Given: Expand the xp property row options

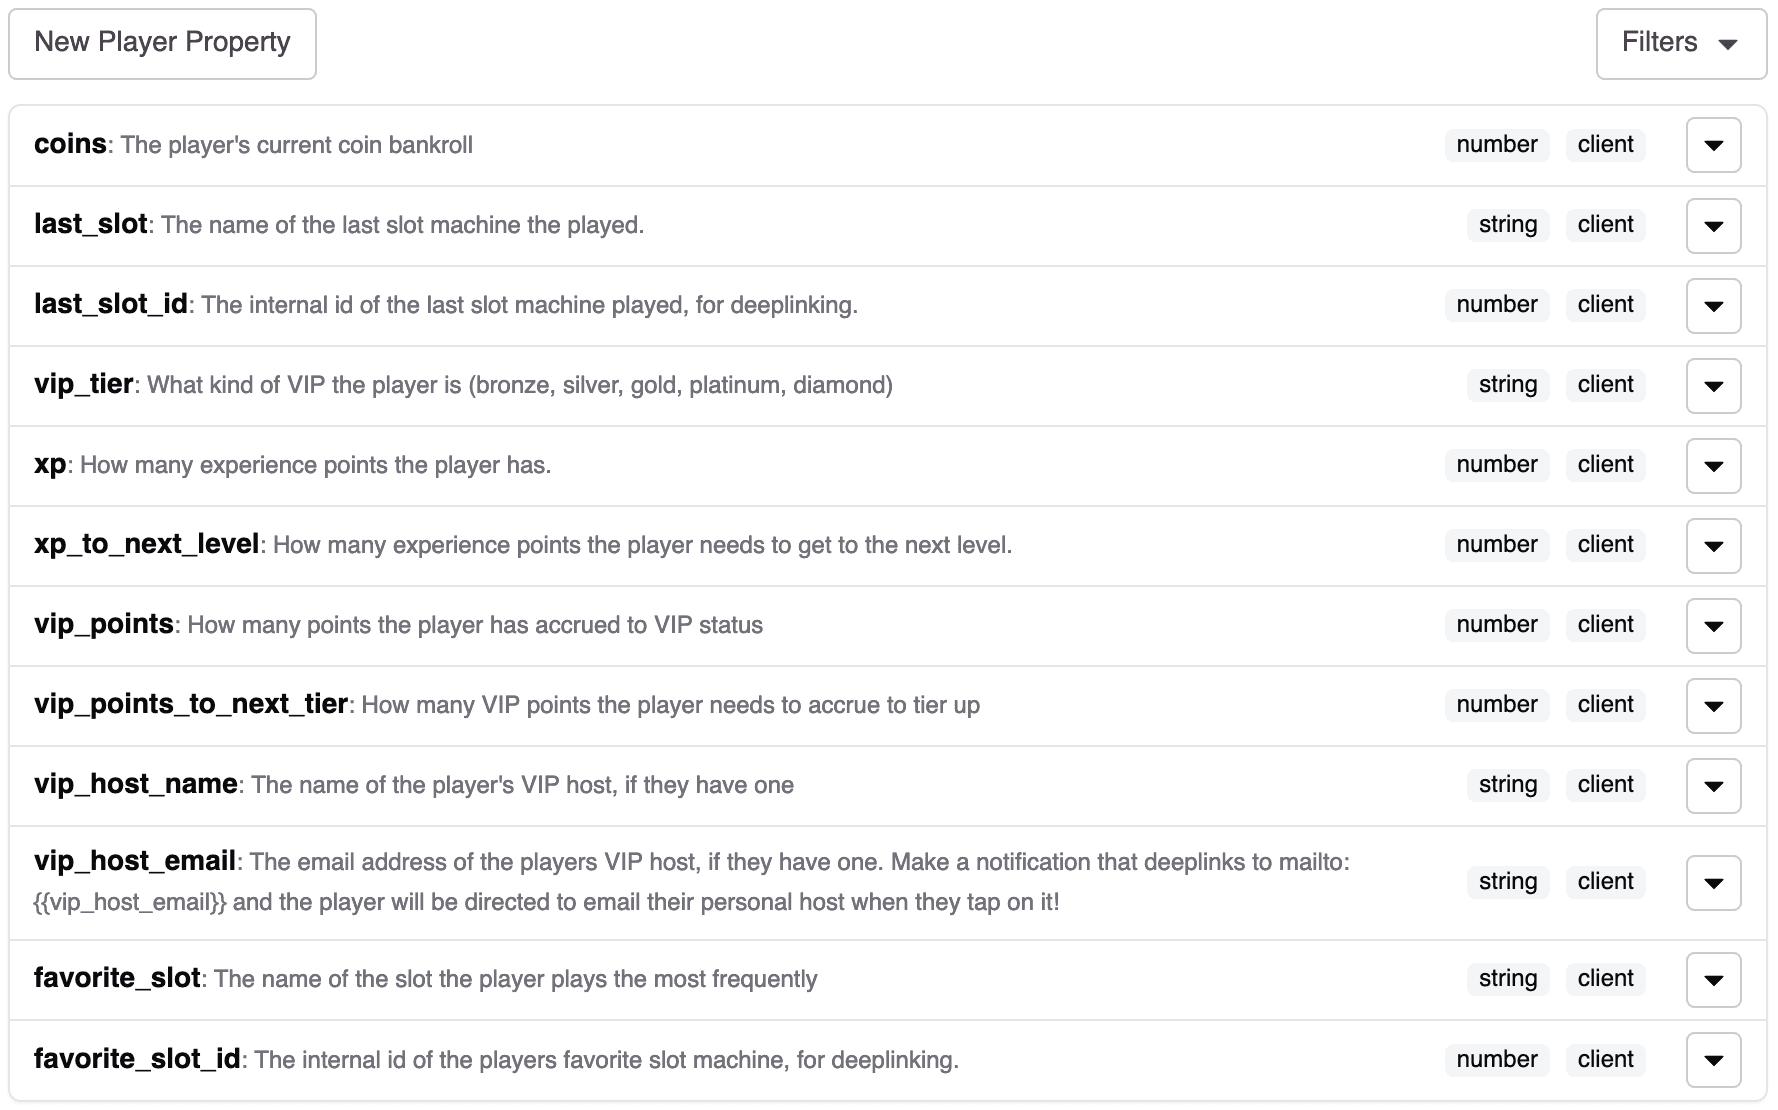Looking at the screenshot, I should tap(1713, 465).
